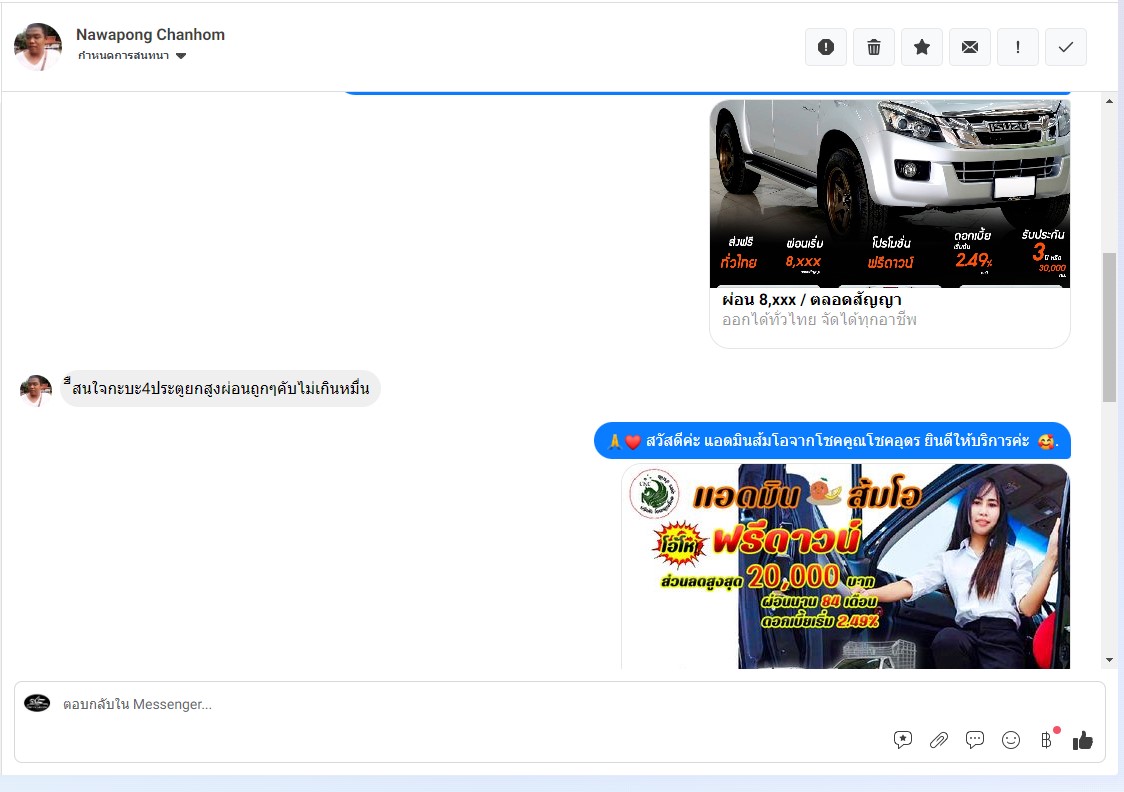Mark conversation unread with envelope icon
Viewport: 1124px width, 792px height.
point(970,47)
